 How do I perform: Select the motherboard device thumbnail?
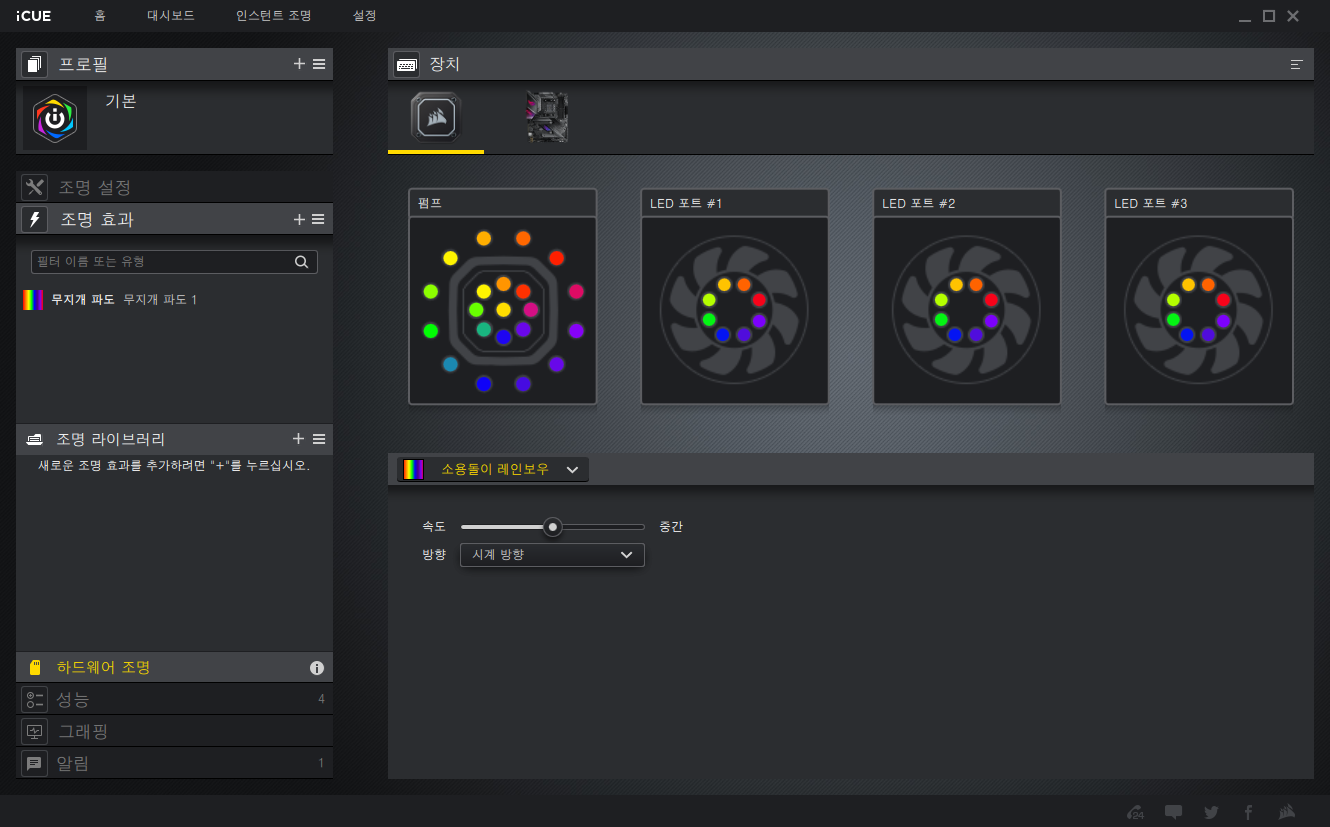547,117
